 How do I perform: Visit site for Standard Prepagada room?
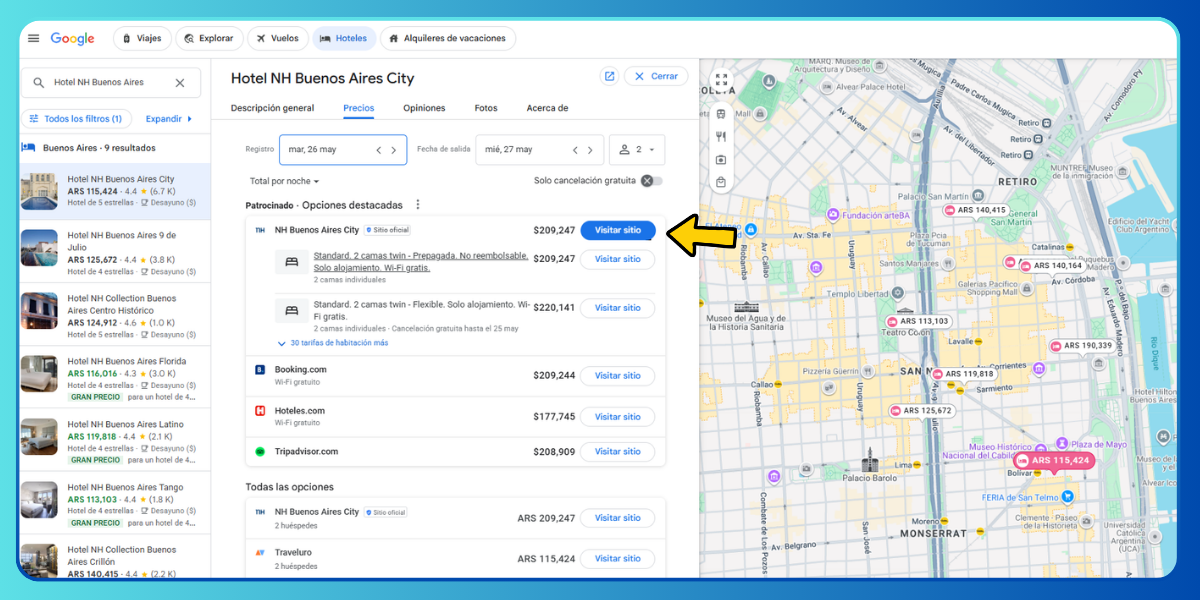[x=618, y=259]
